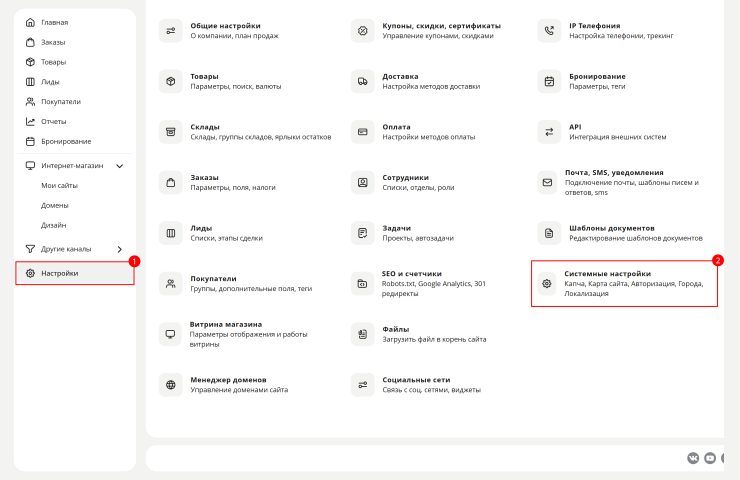Open Почта, SMS, уведомления link

pos(614,173)
